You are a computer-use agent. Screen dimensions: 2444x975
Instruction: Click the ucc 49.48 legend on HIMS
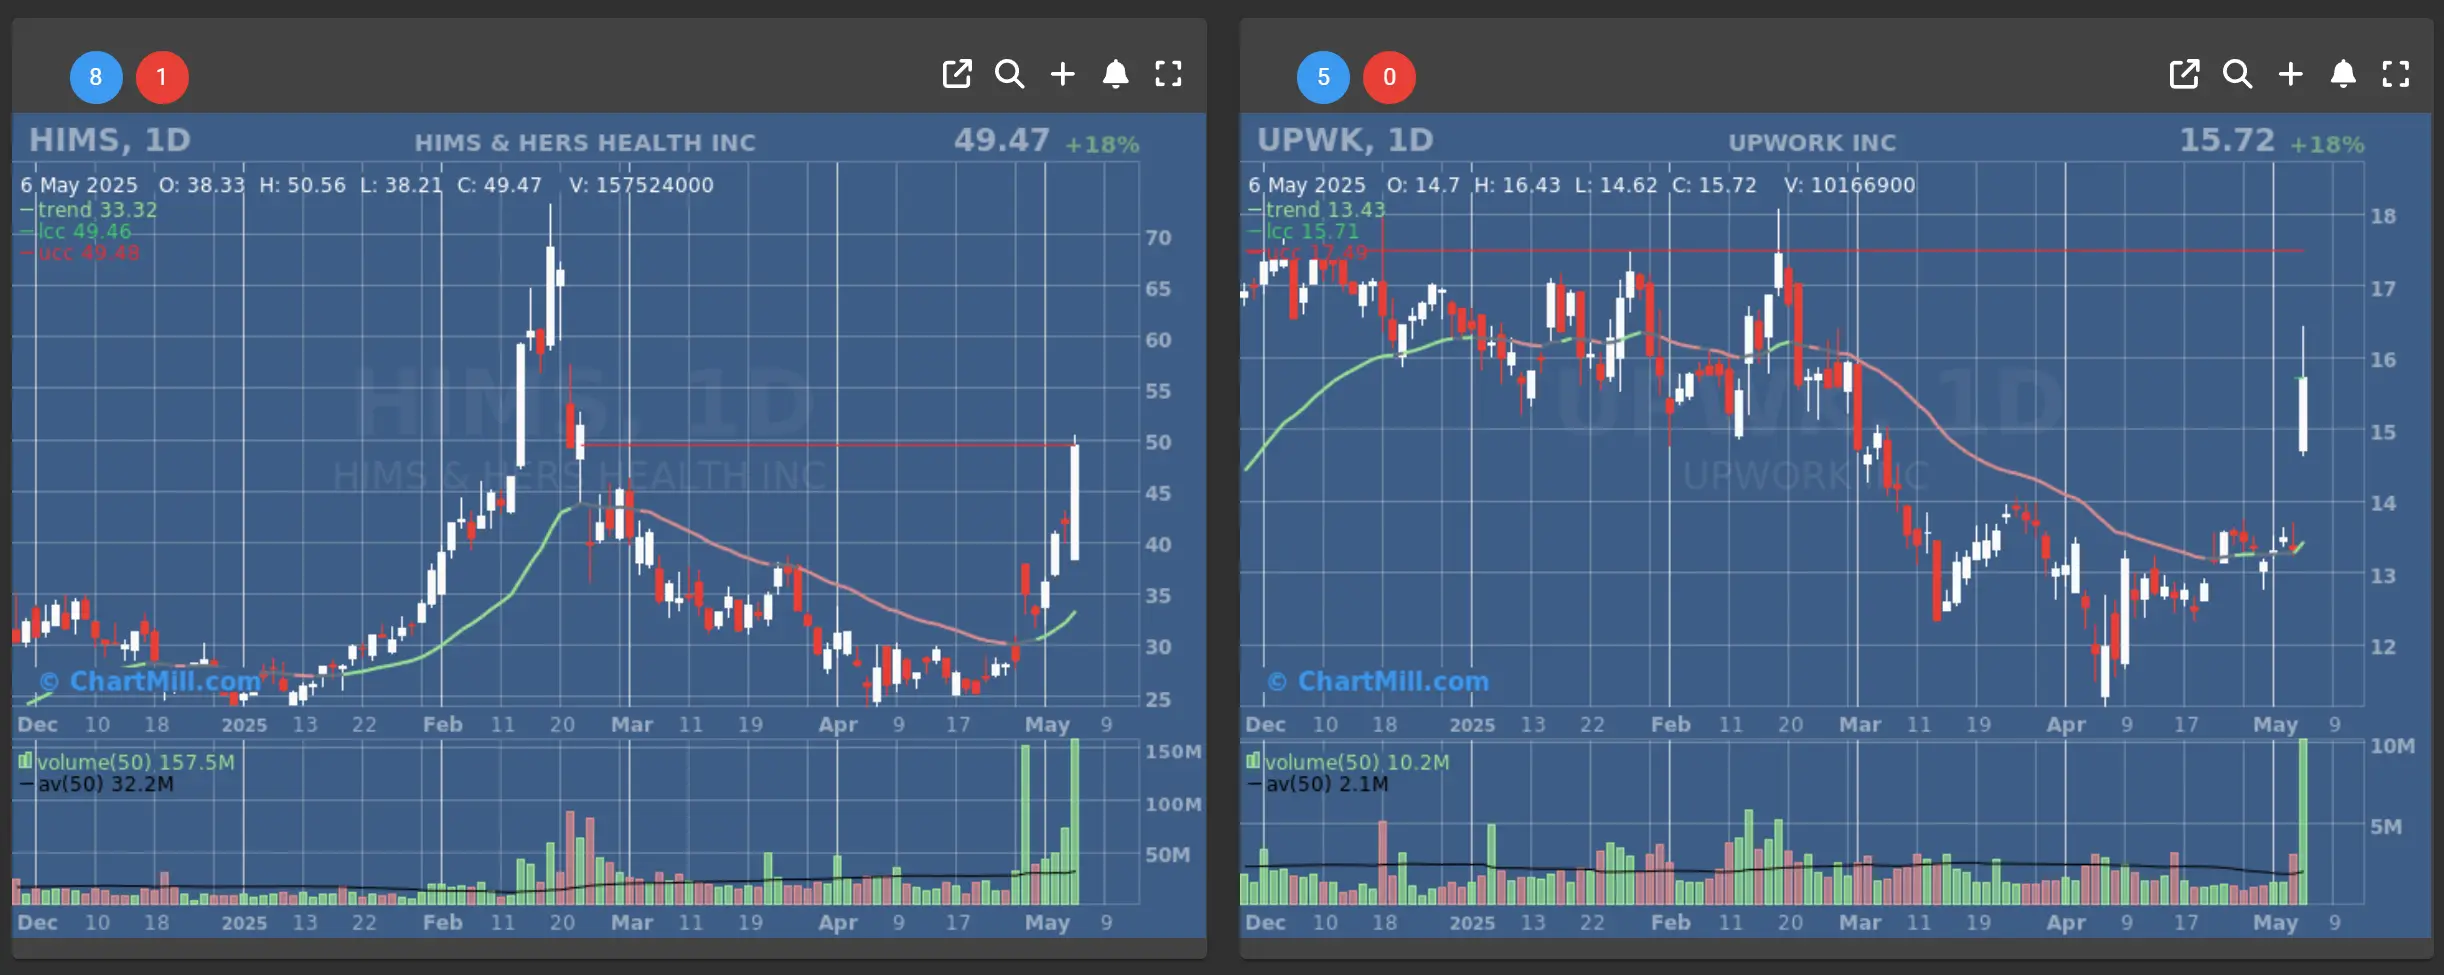[80, 252]
